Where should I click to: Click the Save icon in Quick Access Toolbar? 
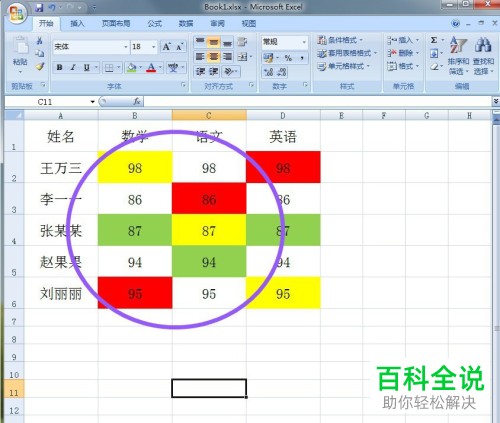click(x=39, y=7)
